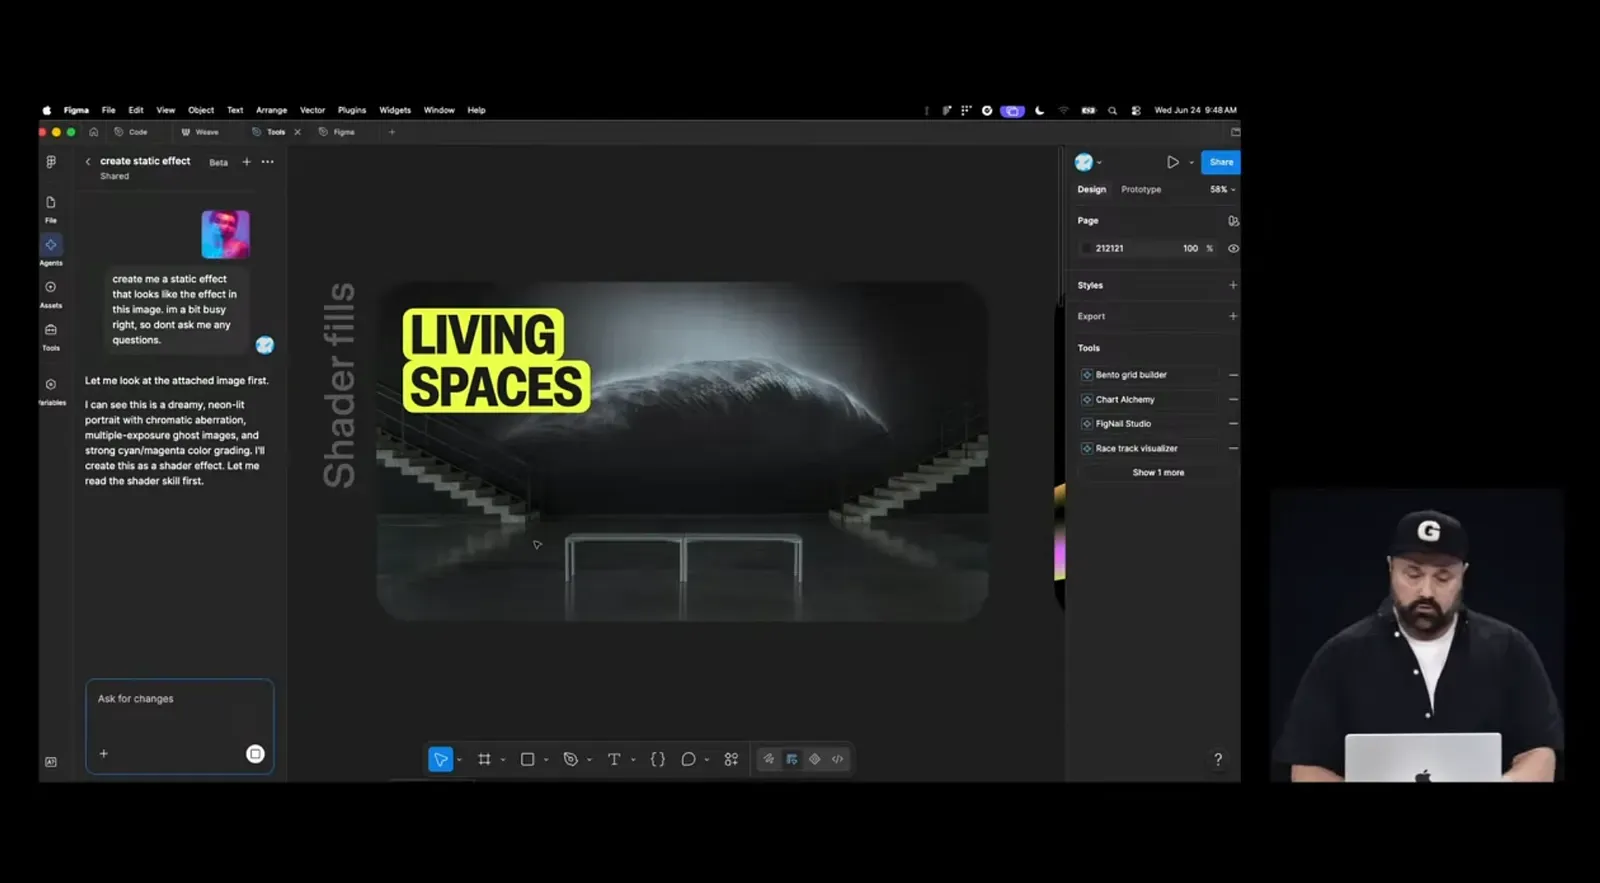Open the File panel in left sidebar
Viewport: 1600px width, 883px height.
point(51,208)
